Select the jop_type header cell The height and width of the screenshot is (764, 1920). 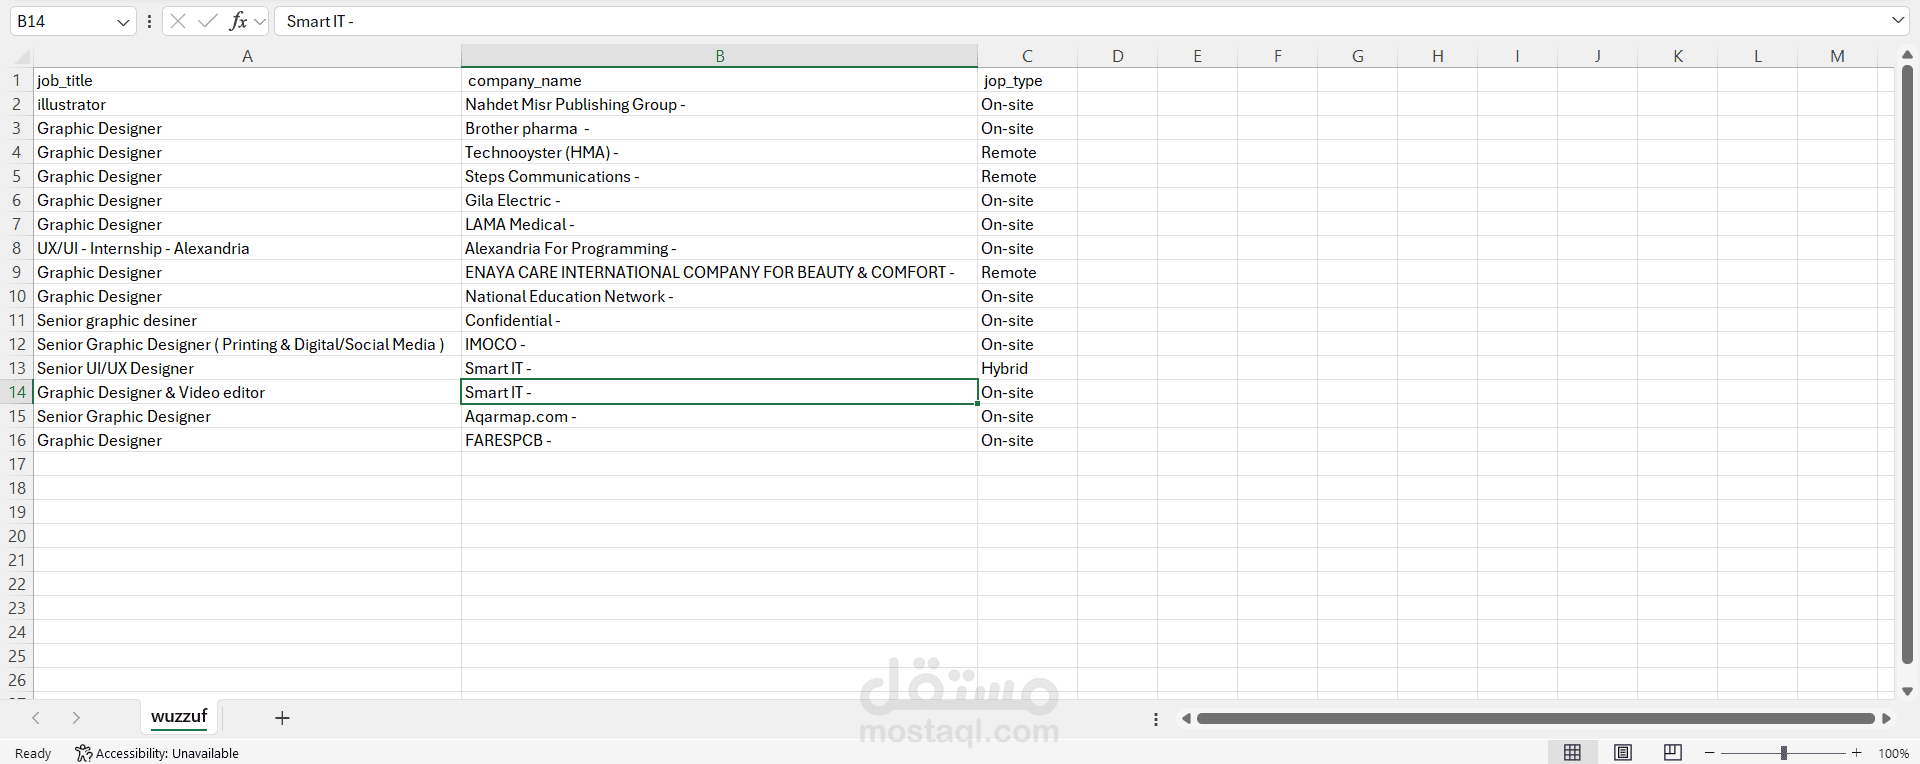click(1027, 80)
